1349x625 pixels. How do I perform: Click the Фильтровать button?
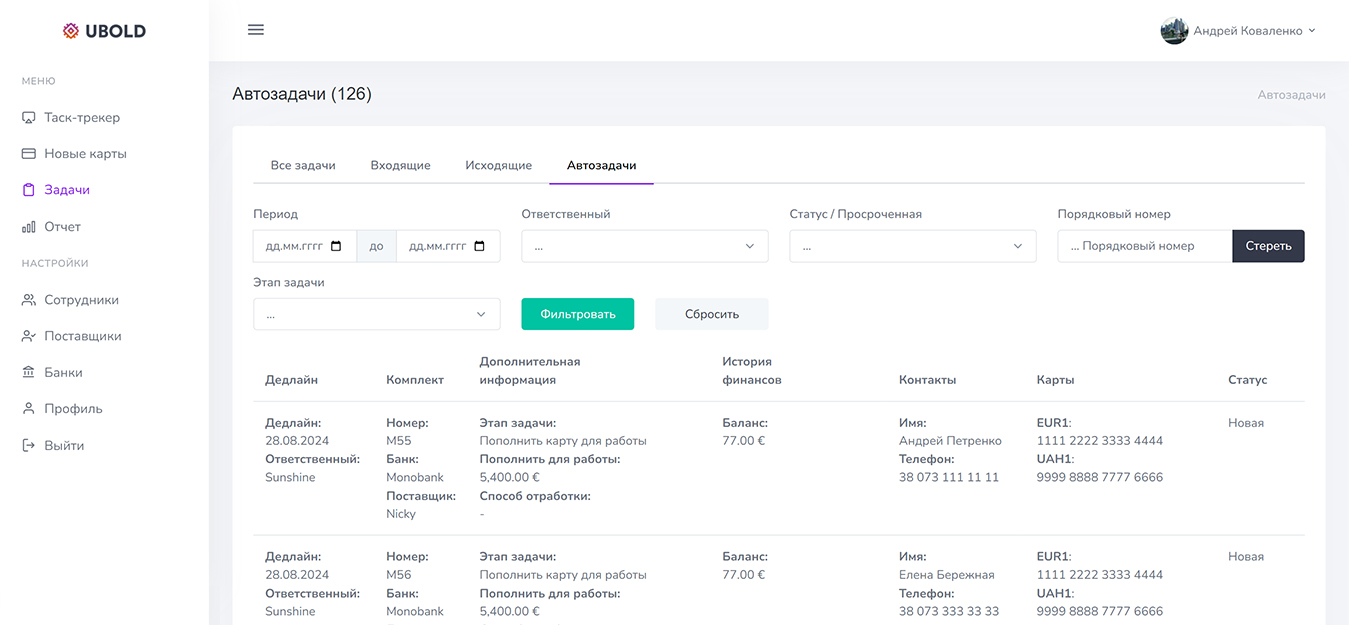(577, 313)
